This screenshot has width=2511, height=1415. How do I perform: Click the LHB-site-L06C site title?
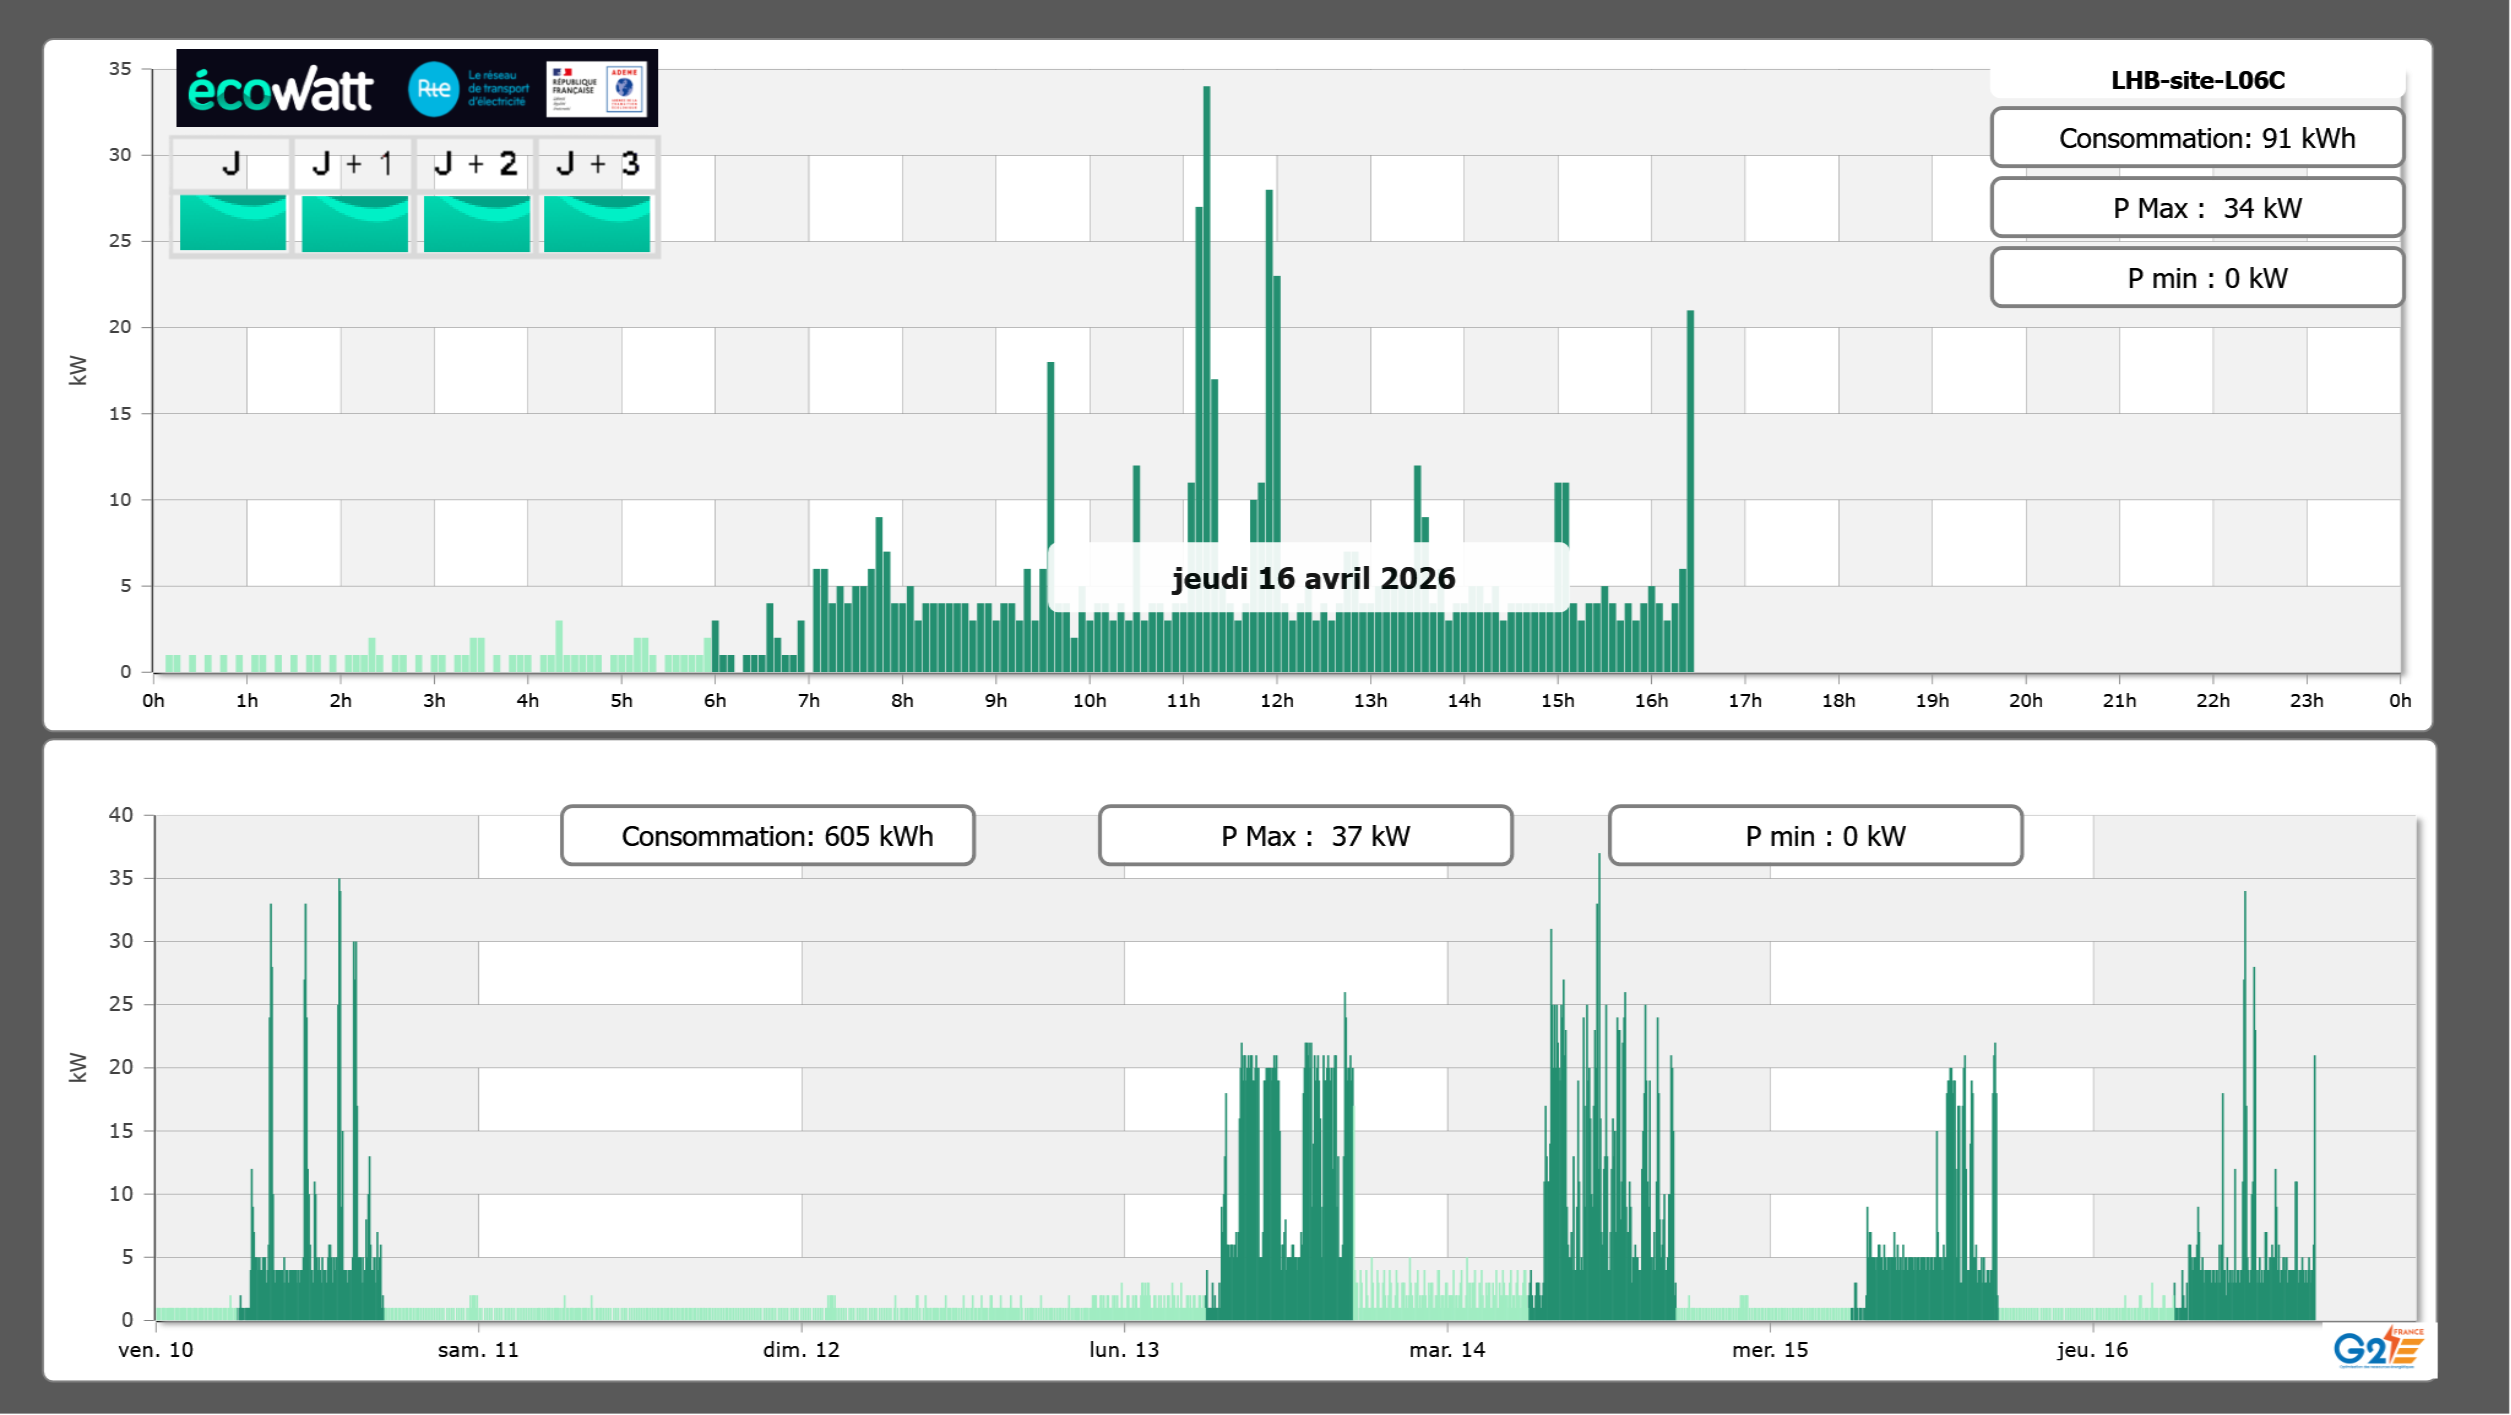2197,80
